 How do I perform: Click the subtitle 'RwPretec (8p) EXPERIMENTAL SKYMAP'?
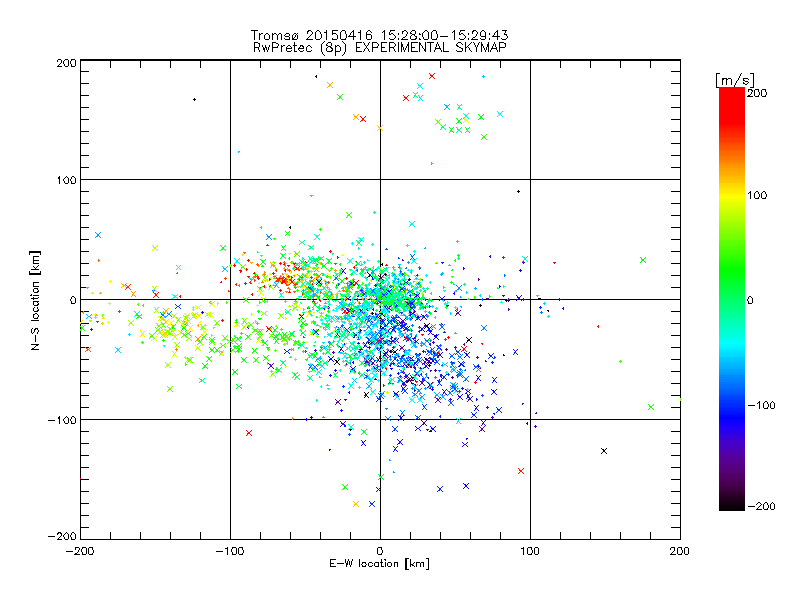coord(380,48)
